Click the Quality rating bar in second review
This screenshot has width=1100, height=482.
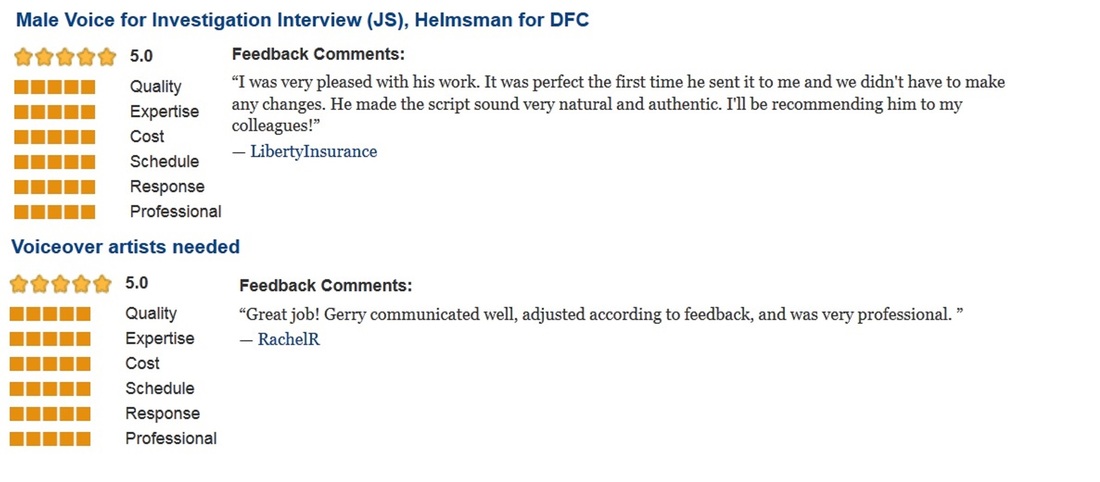pos(50,314)
